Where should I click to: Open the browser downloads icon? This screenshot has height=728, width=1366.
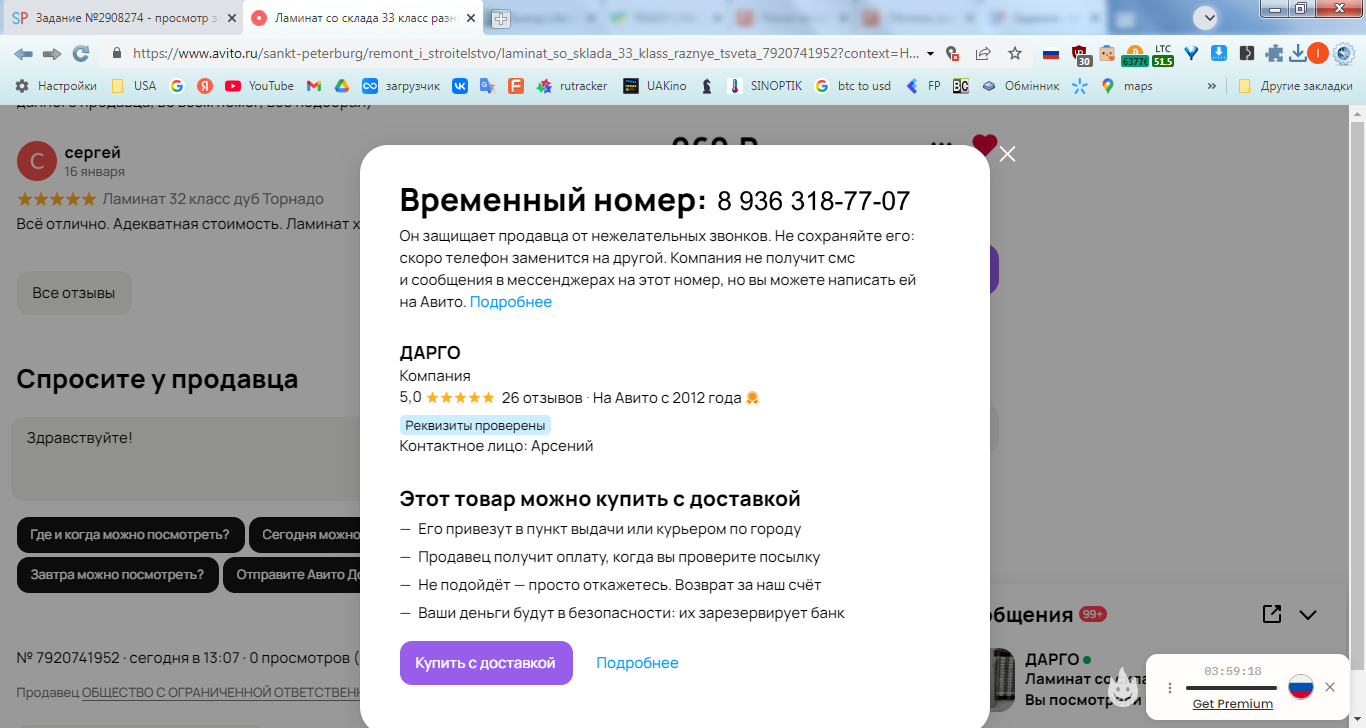[1297, 53]
